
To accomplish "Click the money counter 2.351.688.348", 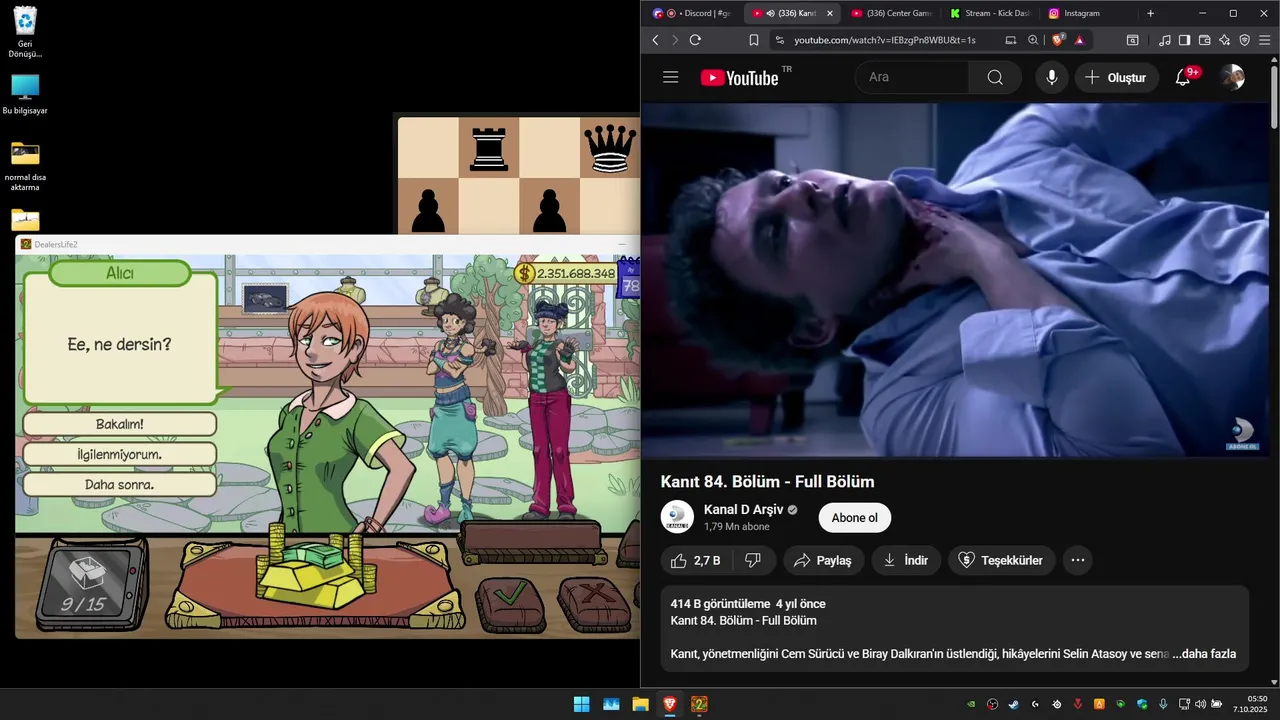I will click(566, 273).
